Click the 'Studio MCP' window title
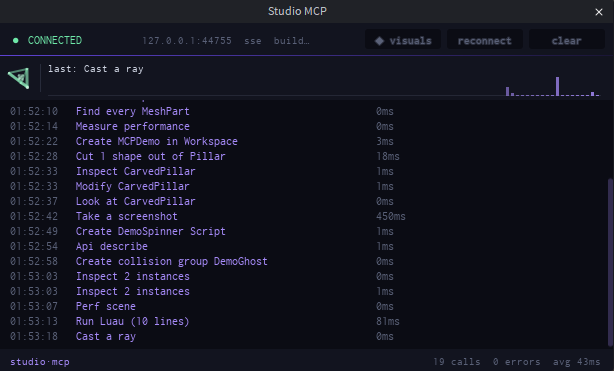The image size is (614, 371). [x=297, y=11]
